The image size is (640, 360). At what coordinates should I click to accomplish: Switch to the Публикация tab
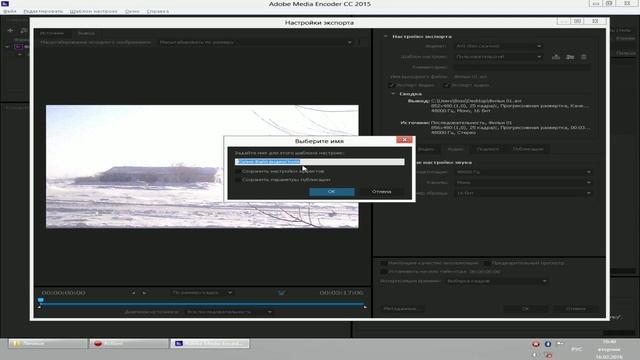528,149
